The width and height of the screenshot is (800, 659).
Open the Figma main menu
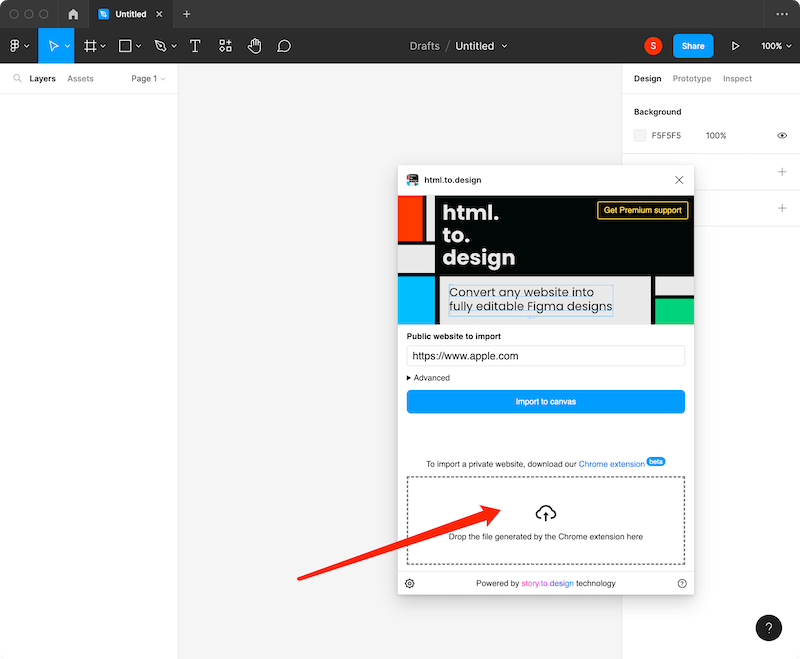coord(17,46)
